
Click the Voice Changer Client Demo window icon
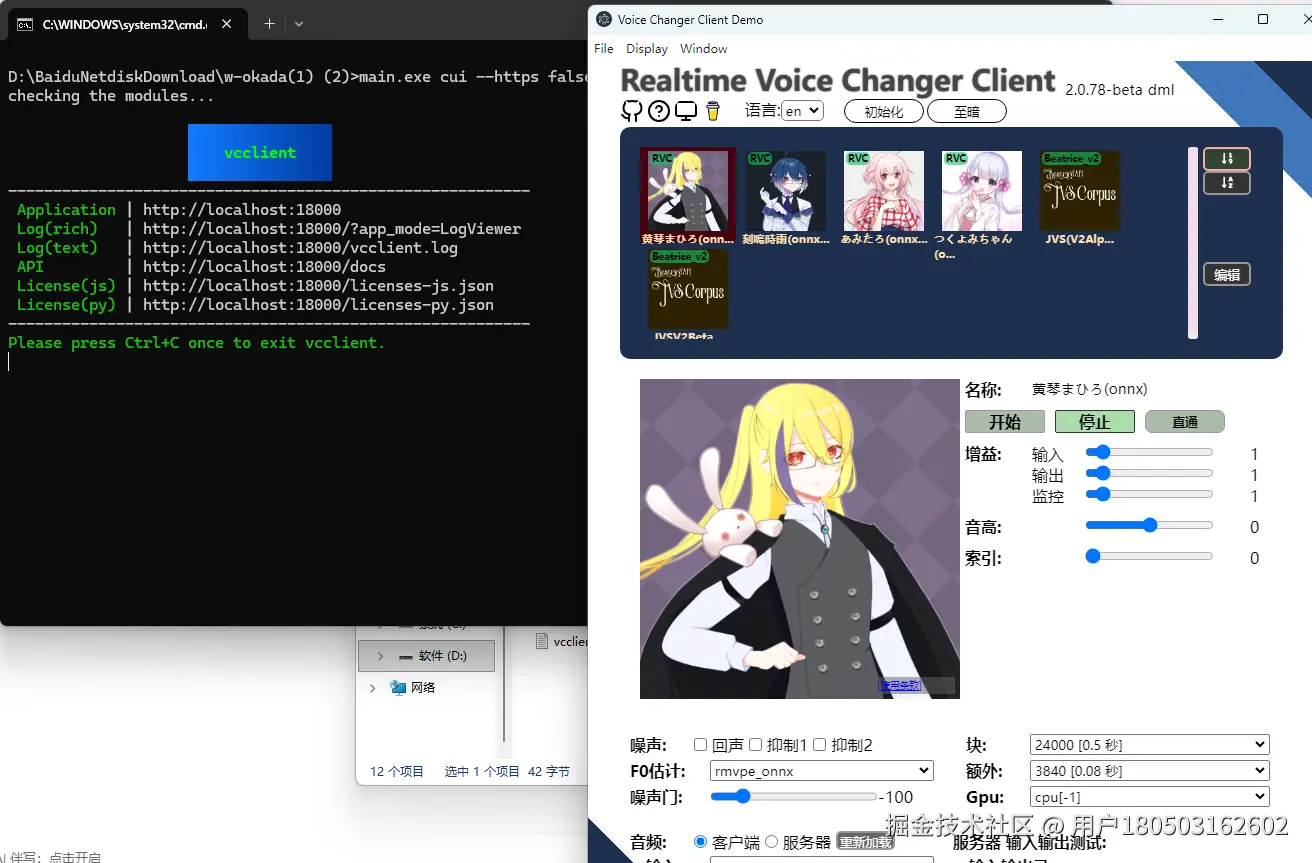pyautogui.click(x=604, y=19)
